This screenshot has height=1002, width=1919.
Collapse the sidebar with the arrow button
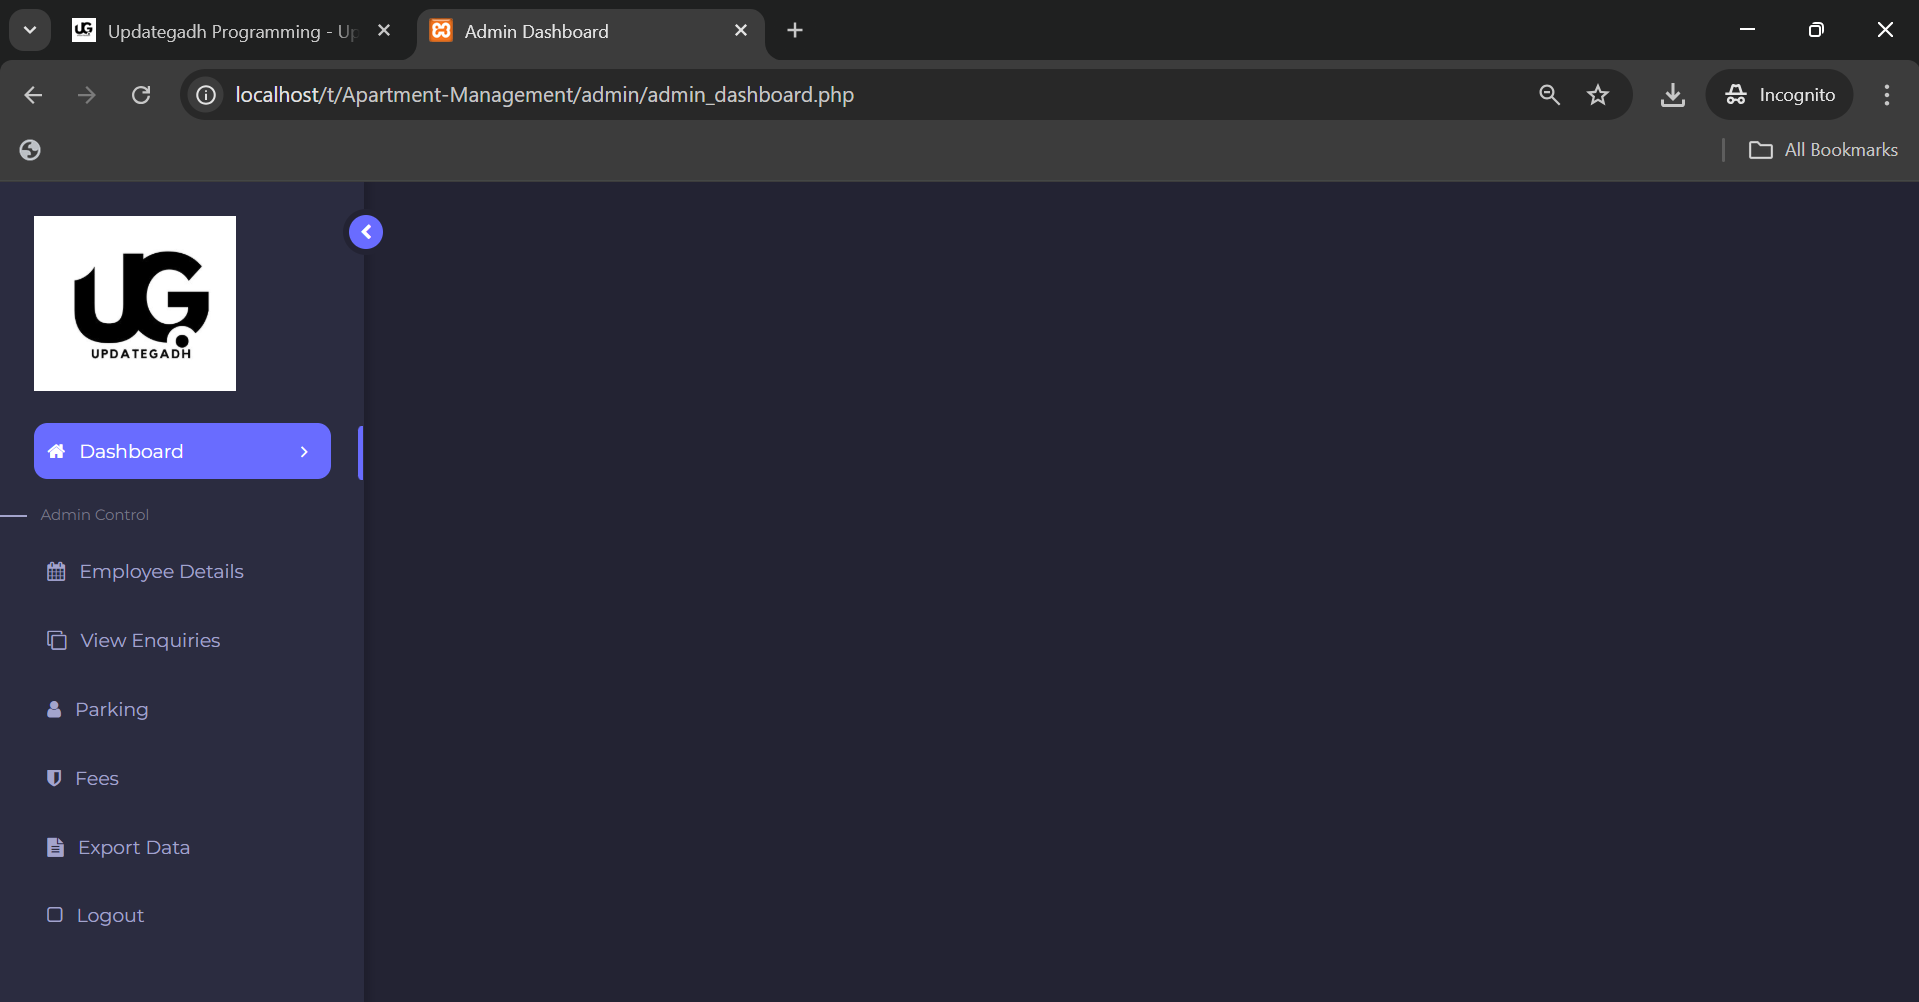pos(366,232)
